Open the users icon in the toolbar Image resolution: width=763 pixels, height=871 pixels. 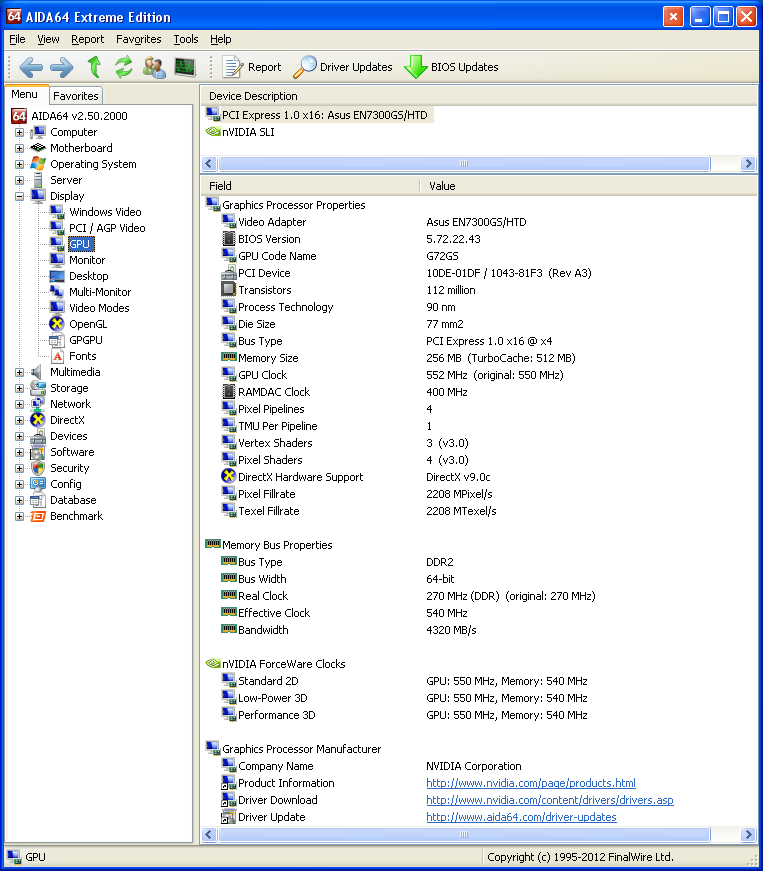tap(154, 67)
